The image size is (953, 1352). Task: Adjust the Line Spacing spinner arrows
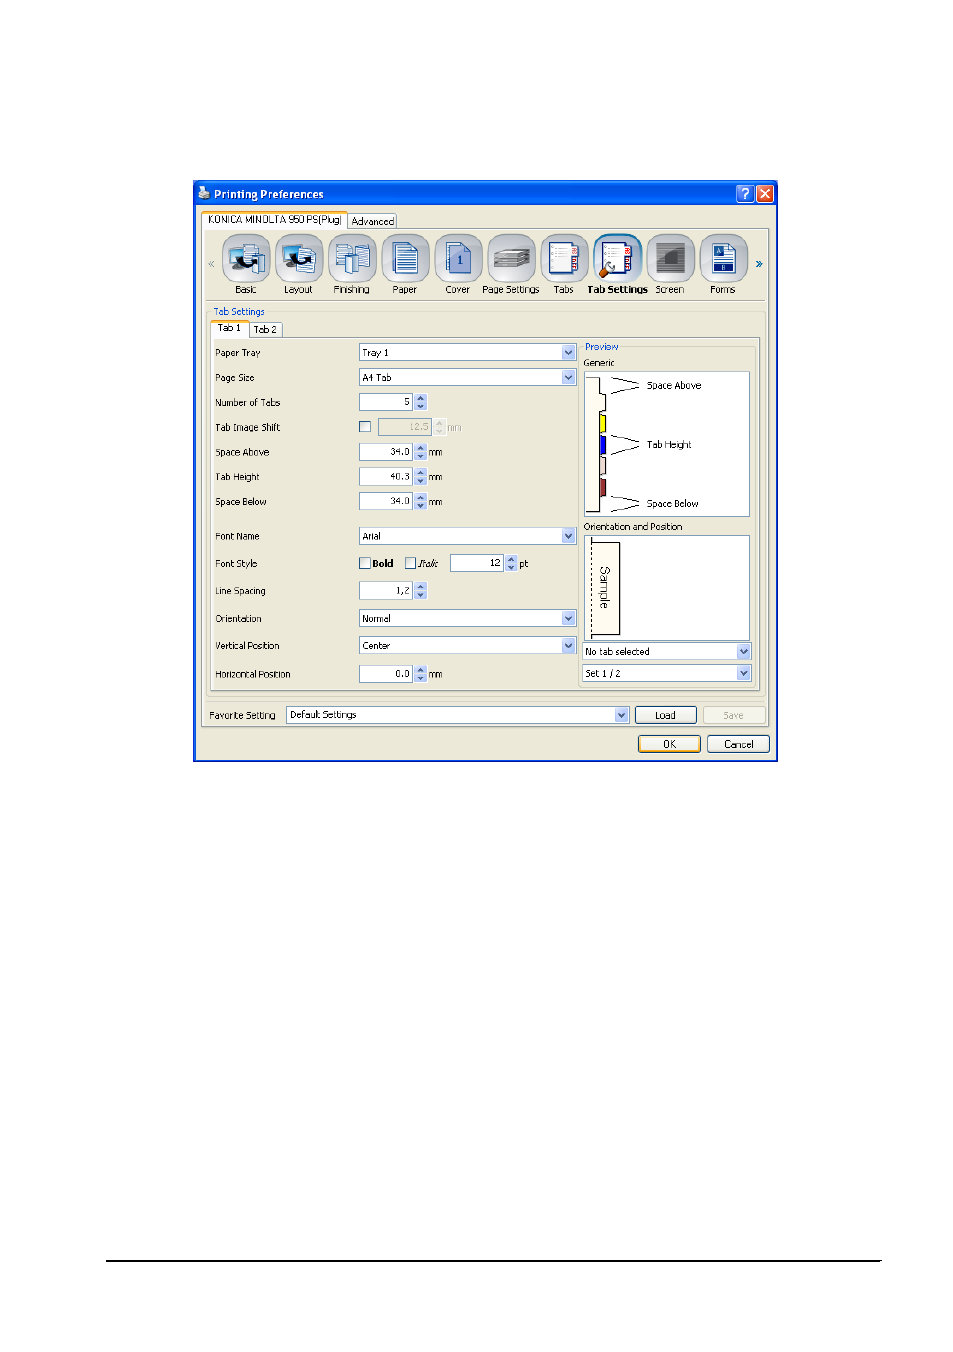coord(421,591)
